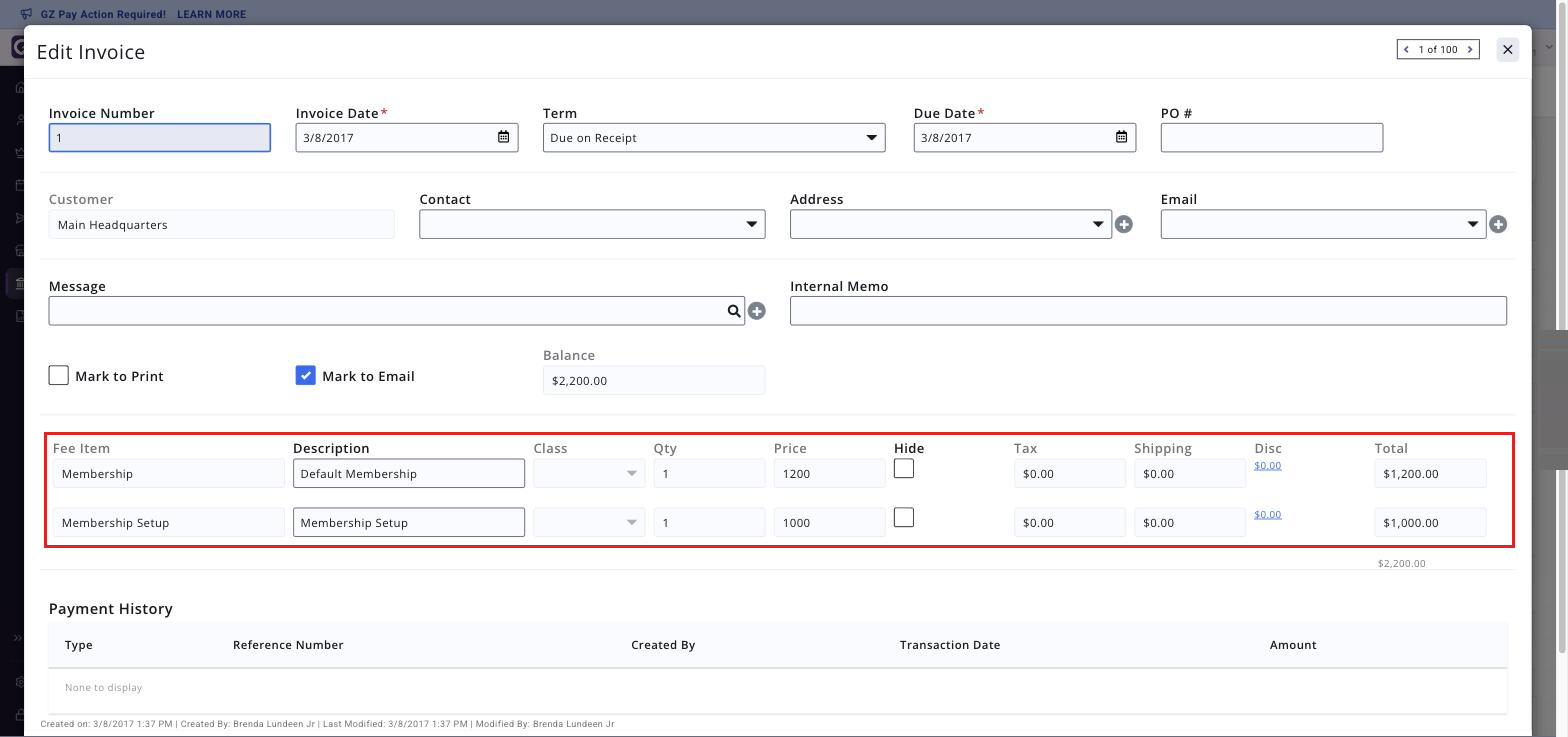
Task: Open the Invoice Date calendar picker
Action: [504, 137]
